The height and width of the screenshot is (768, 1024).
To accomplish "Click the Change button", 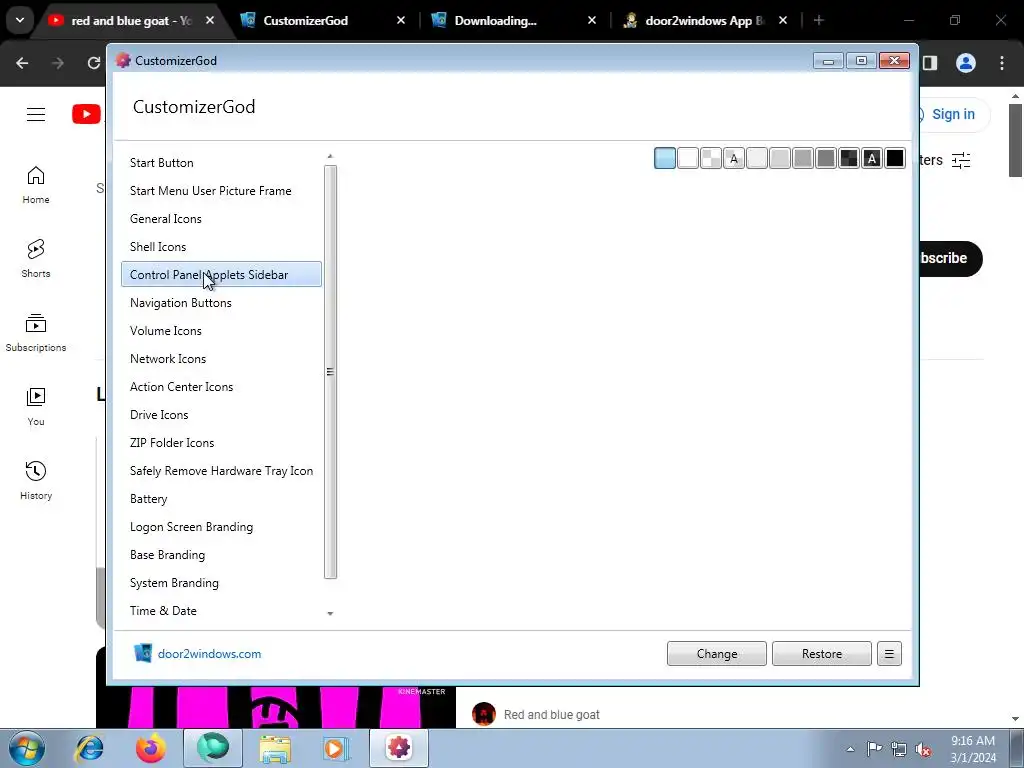I will point(716,654).
